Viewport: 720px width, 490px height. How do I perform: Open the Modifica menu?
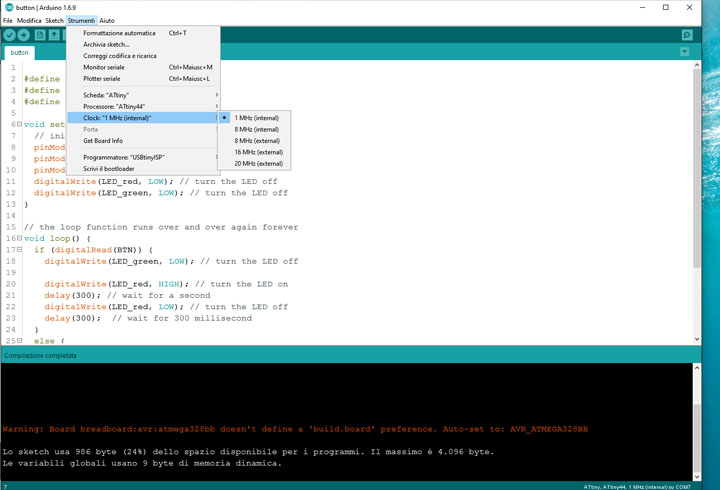[x=29, y=21]
